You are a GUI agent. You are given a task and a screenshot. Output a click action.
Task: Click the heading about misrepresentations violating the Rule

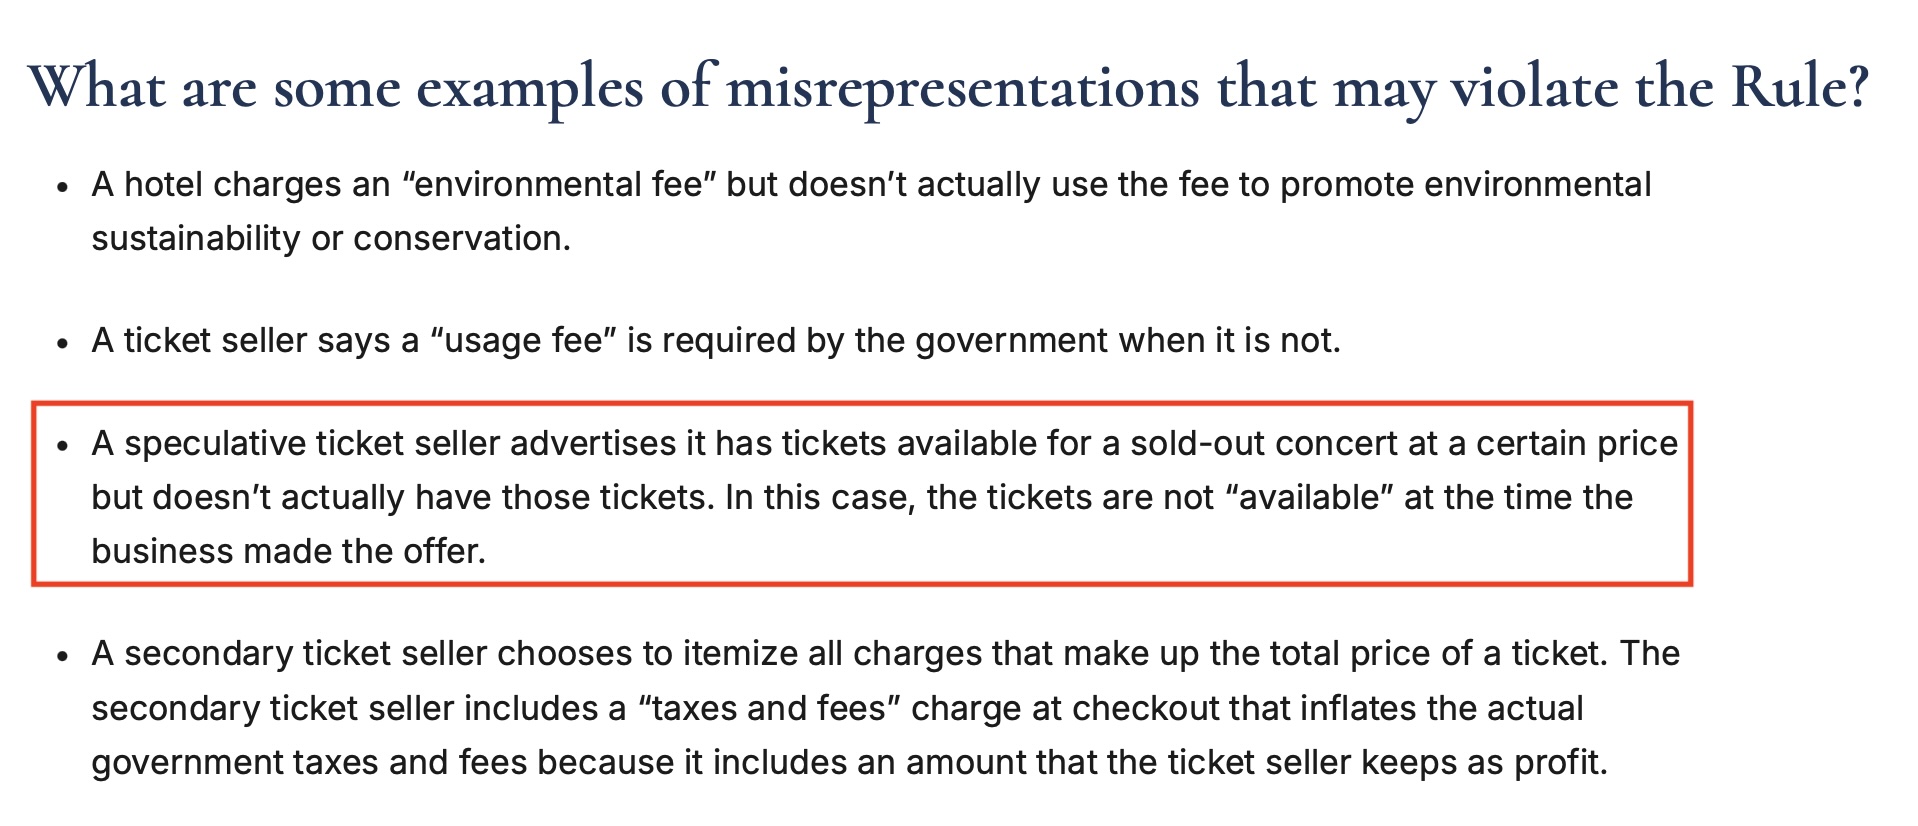click(948, 88)
